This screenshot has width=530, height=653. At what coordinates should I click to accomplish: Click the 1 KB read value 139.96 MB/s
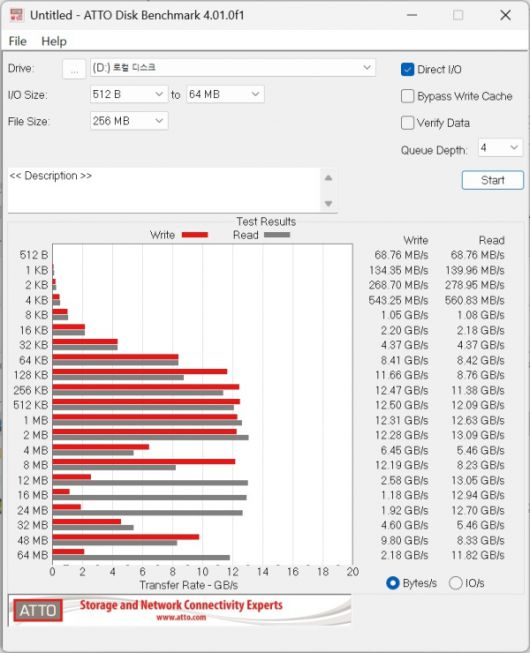(475, 270)
